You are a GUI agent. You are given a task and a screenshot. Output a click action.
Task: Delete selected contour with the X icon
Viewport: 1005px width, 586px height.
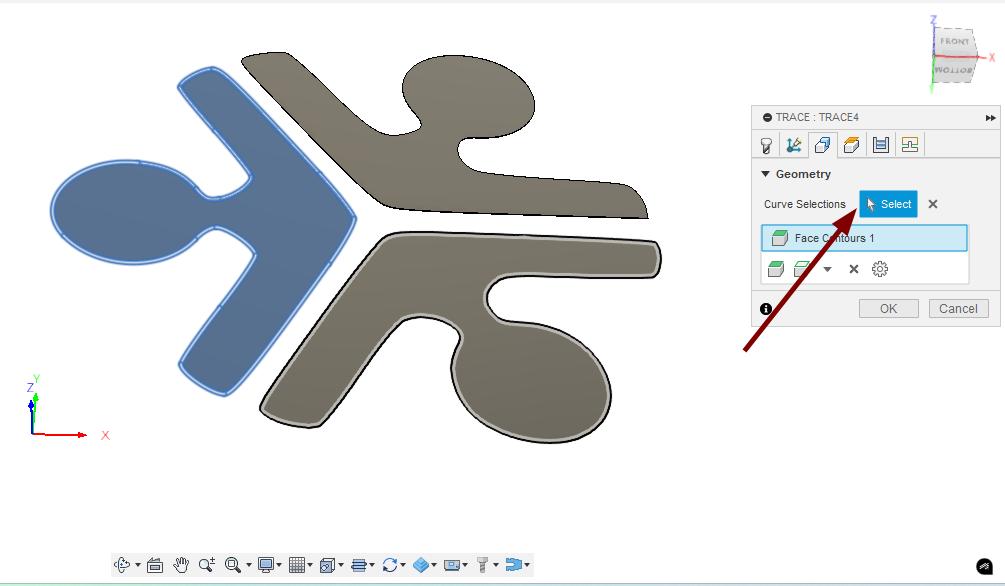pyautogui.click(x=853, y=269)
